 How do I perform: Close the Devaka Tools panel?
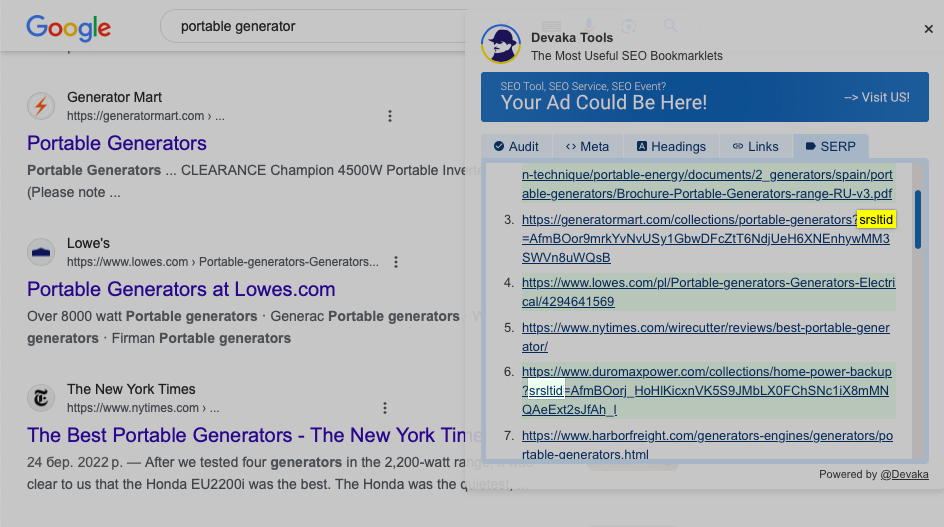tap(928, 29)
